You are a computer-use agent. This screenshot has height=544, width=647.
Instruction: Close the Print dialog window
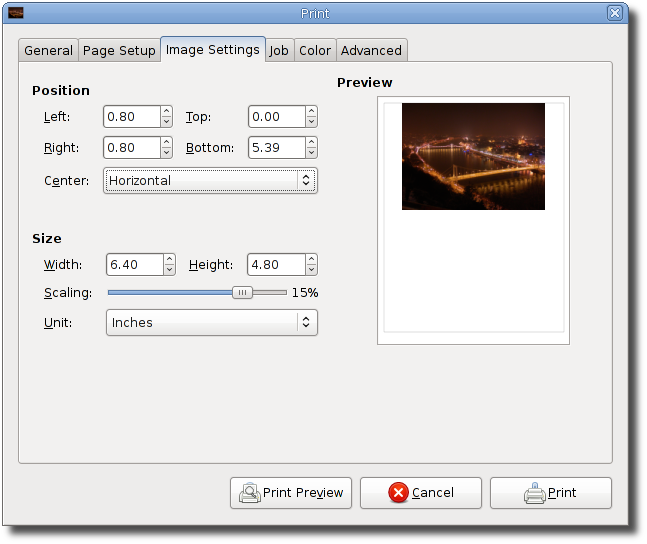click(x=615, y=13)
